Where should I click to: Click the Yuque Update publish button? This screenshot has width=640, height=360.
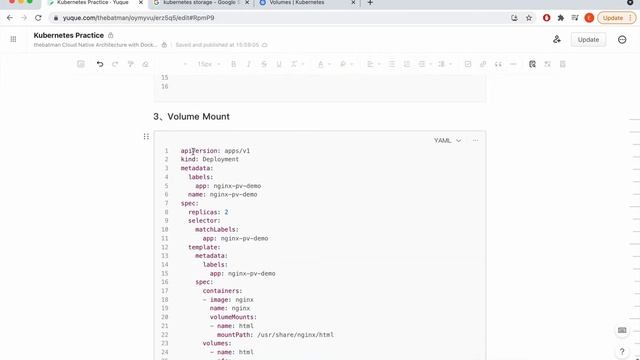588,40
